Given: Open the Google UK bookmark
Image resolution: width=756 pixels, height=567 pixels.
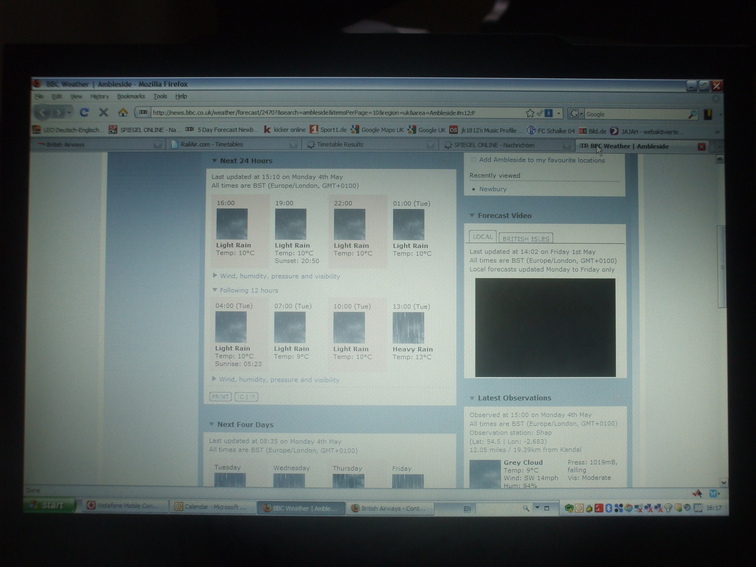Looking at the screenshot, I should 427,130.
